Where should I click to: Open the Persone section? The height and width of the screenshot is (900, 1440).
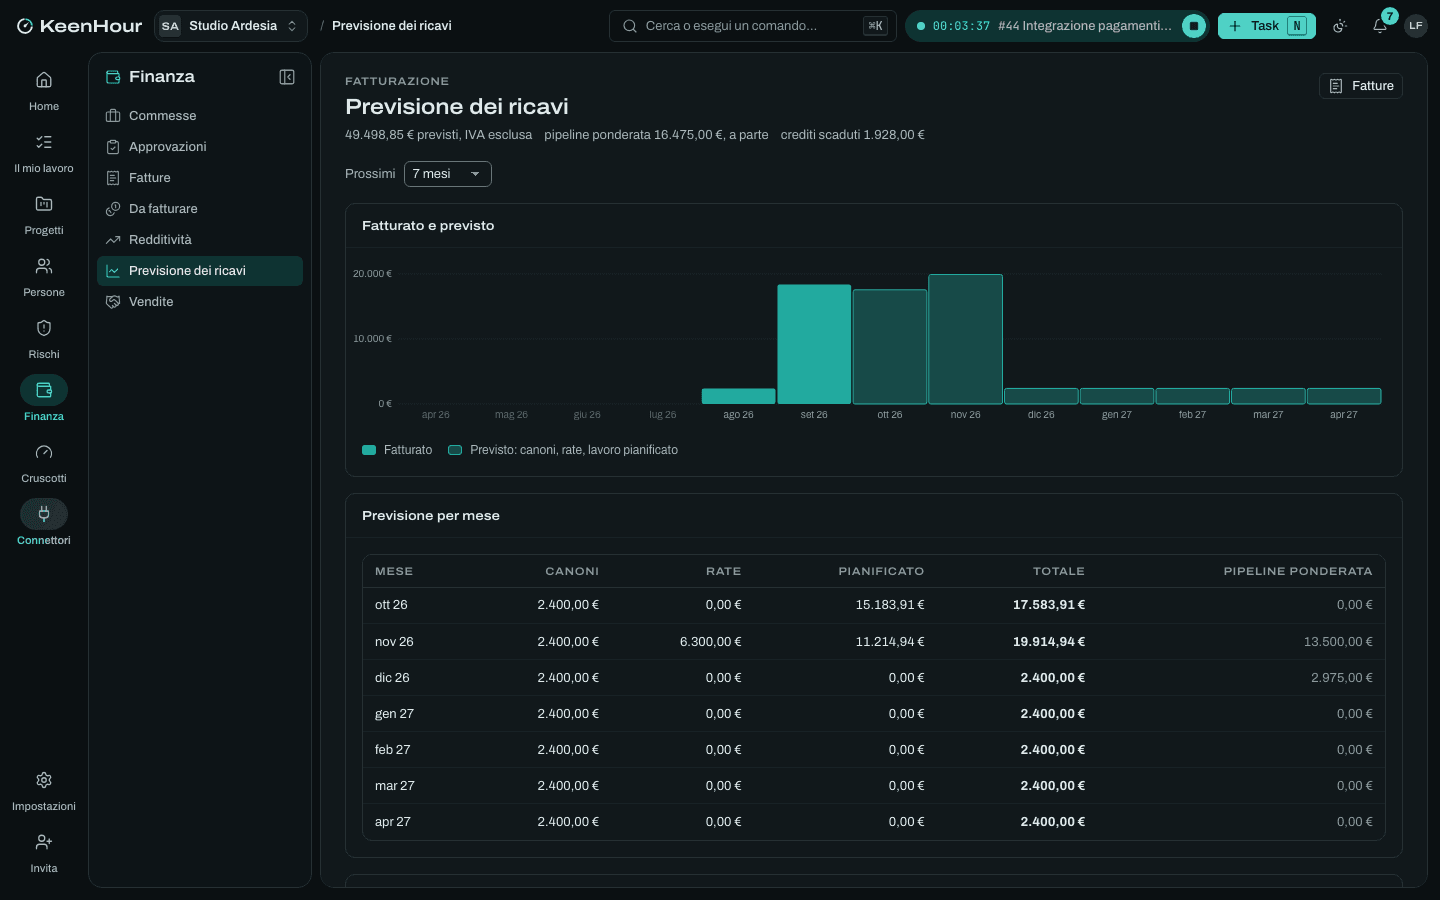44,276
